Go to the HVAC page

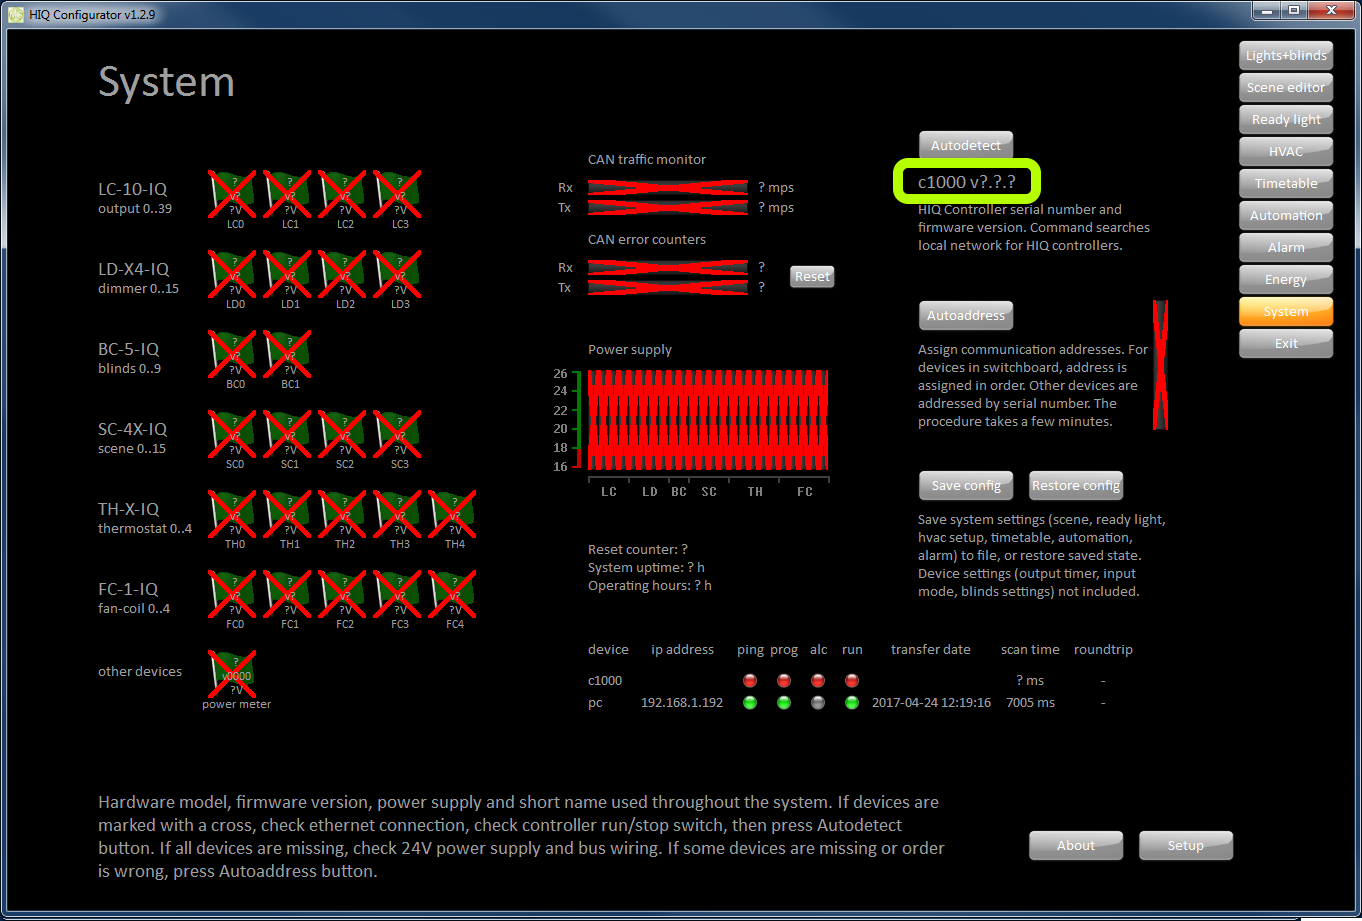1286,152
